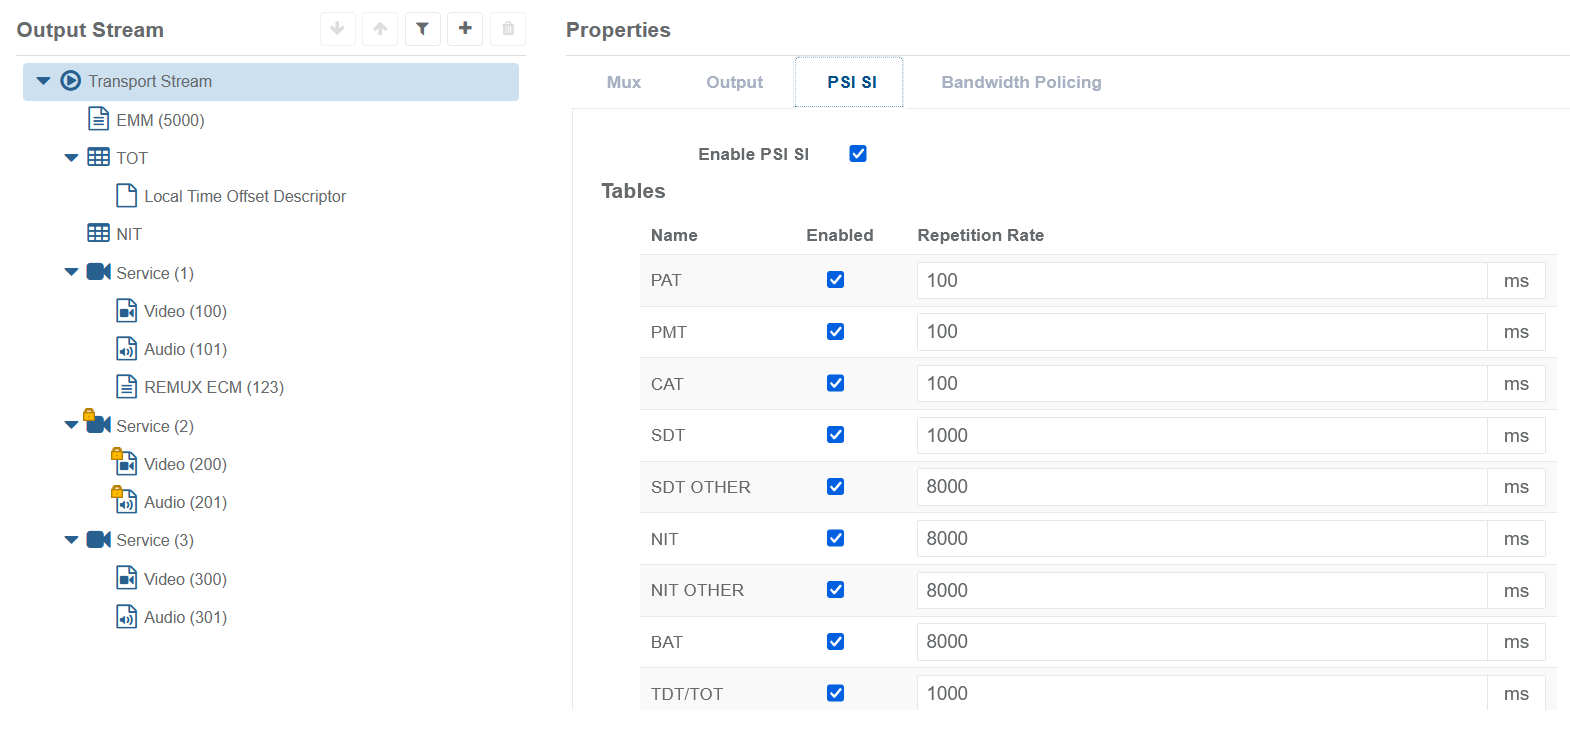This screenshot has height=730, width=1570.
Task: Switch to the Mux tab
Action: coord(623,82)
